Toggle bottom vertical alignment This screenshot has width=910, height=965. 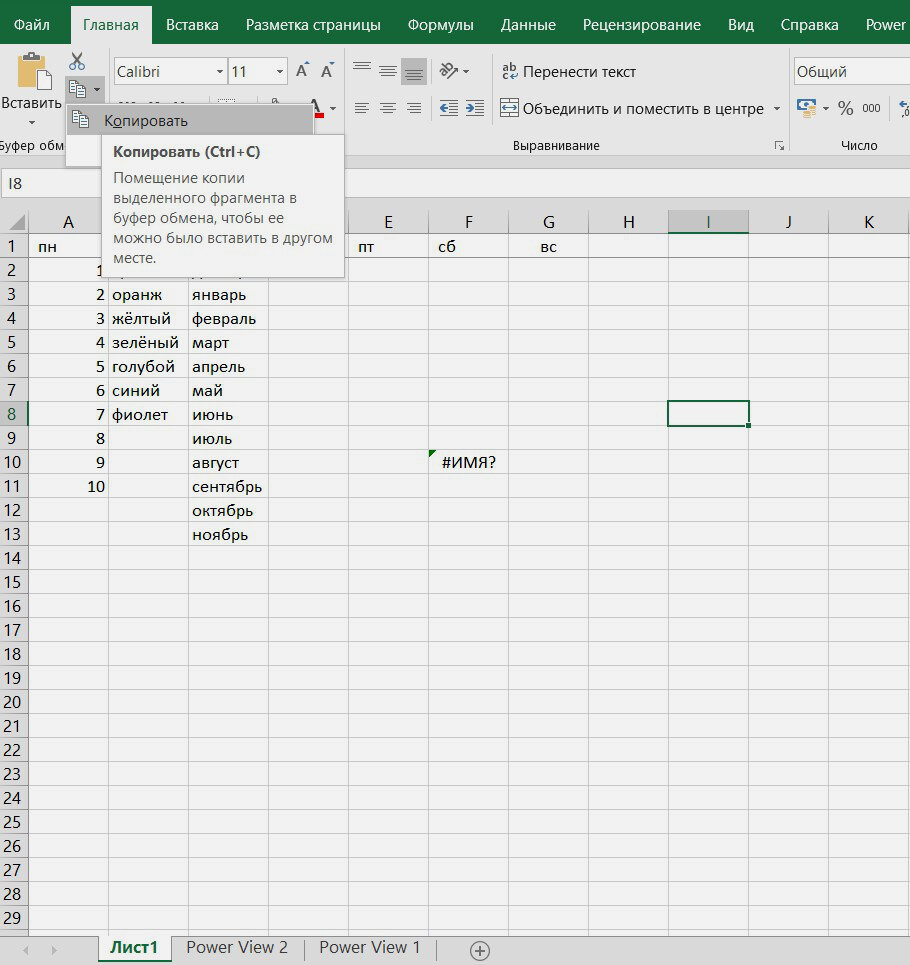click(x=413, y=71)
